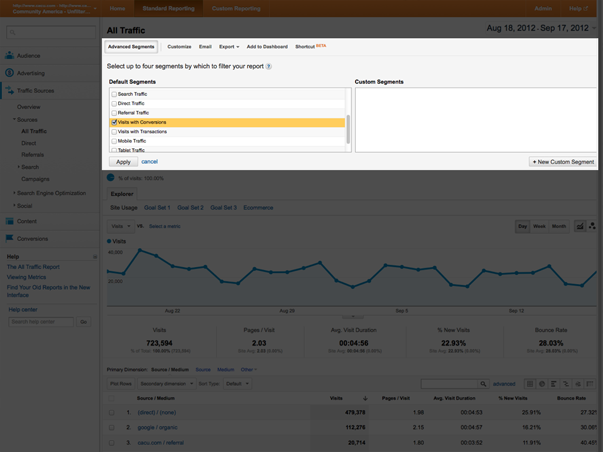The width and height of the screenshot is (603, 452).
Task: Uncheck Visits with Conversions segment
Action: [x=114, y=122]
